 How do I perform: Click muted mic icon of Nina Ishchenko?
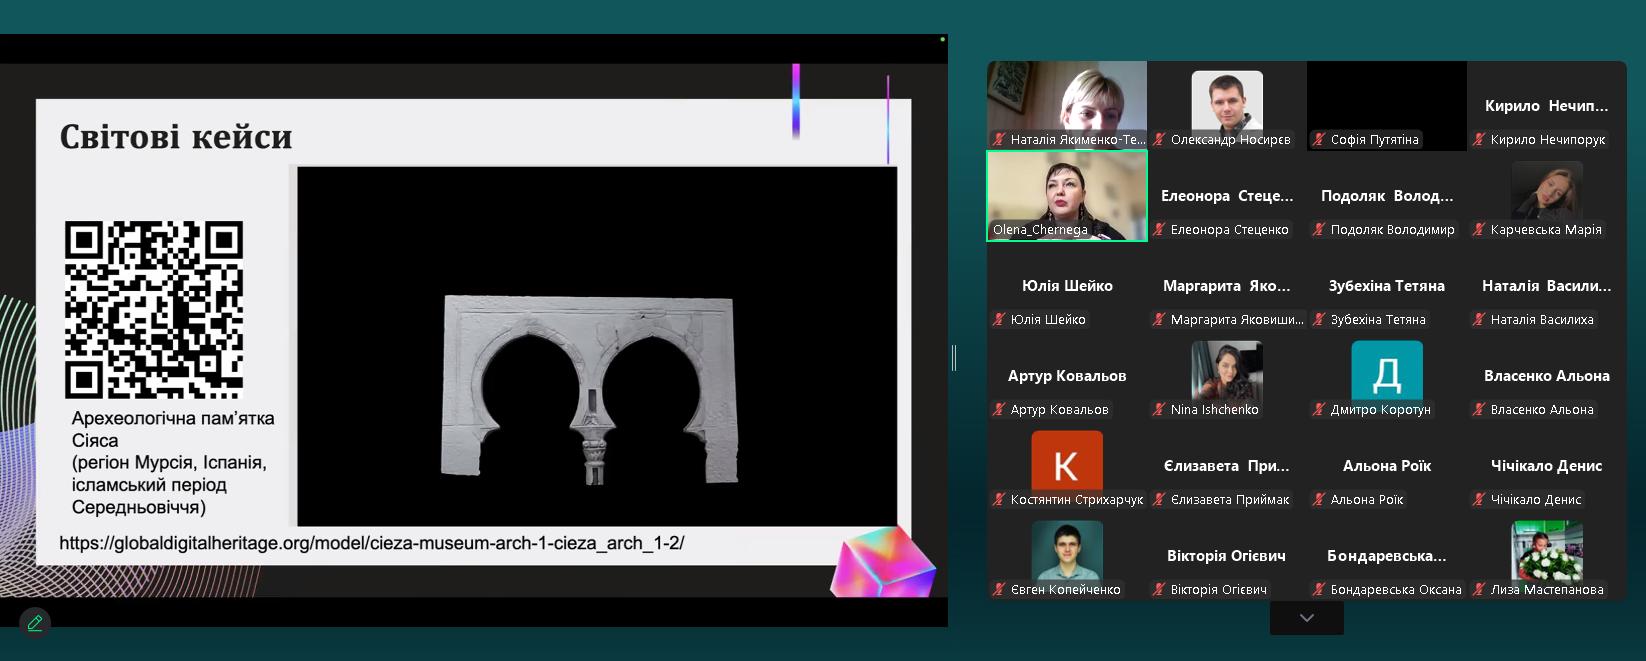pos(1159,410)
